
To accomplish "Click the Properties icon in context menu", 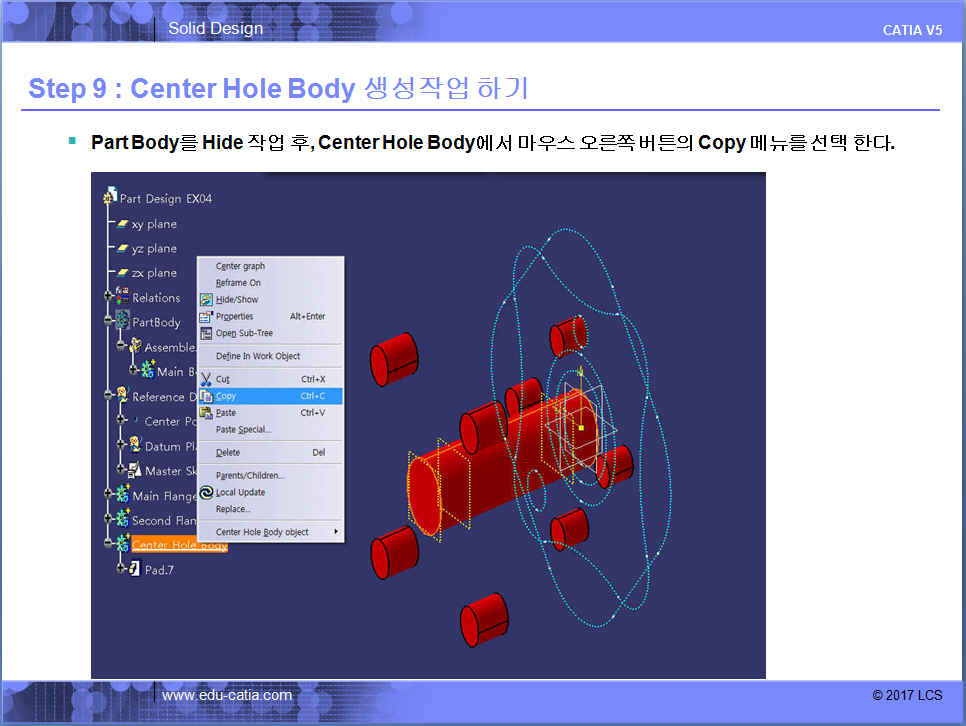I will 207,317.
